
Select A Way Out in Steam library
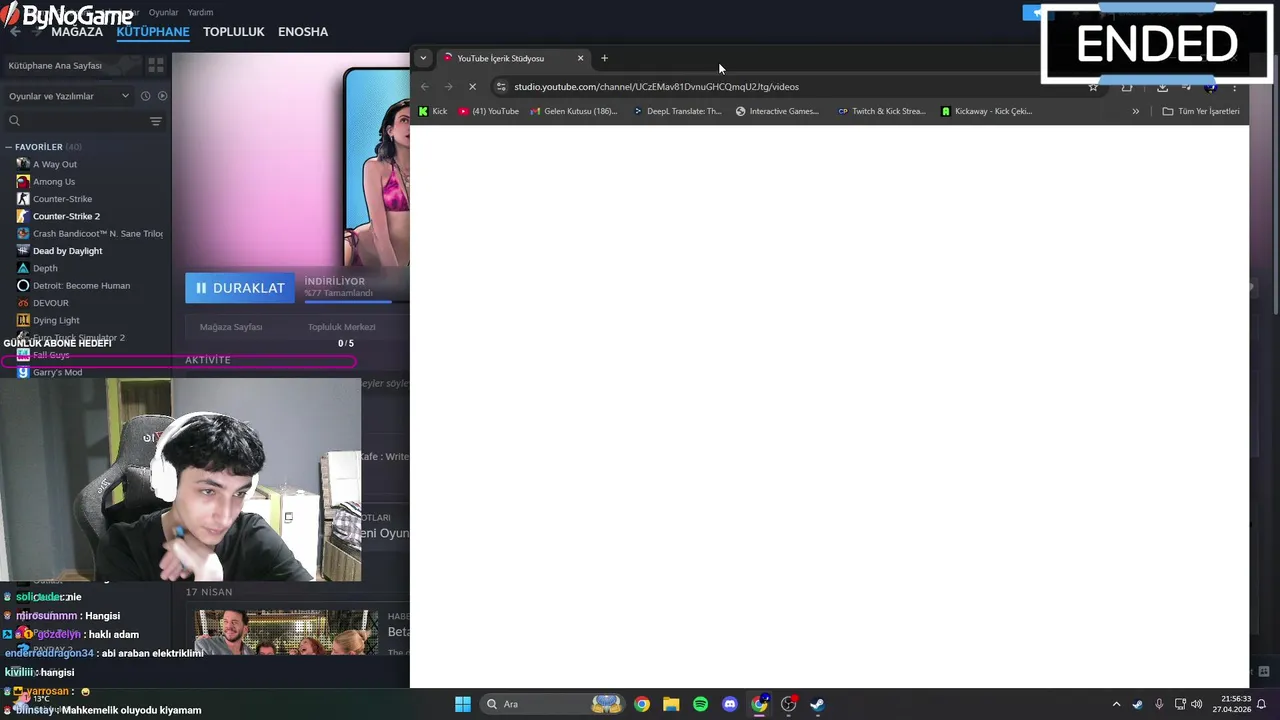(x=55, y=164)
